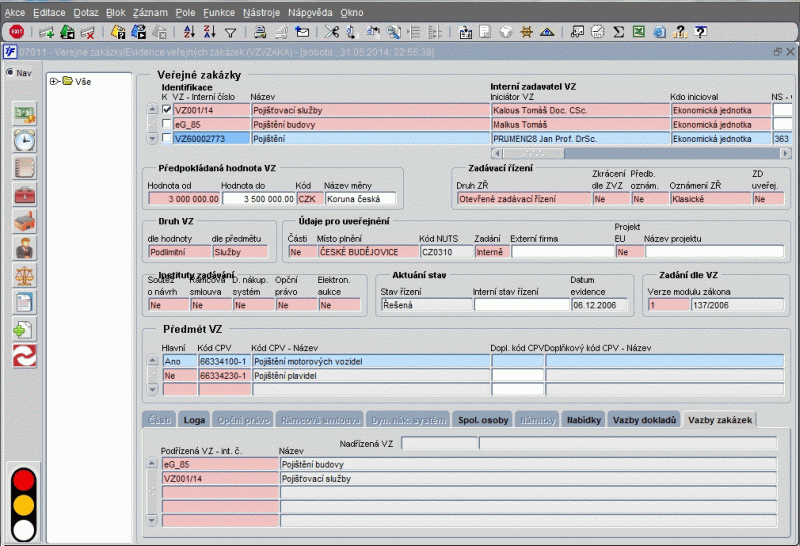Screen dimensions: 800x546
Task: Toggle the checkbox for VZ001/14 row
Action: (x=167, y=110)
